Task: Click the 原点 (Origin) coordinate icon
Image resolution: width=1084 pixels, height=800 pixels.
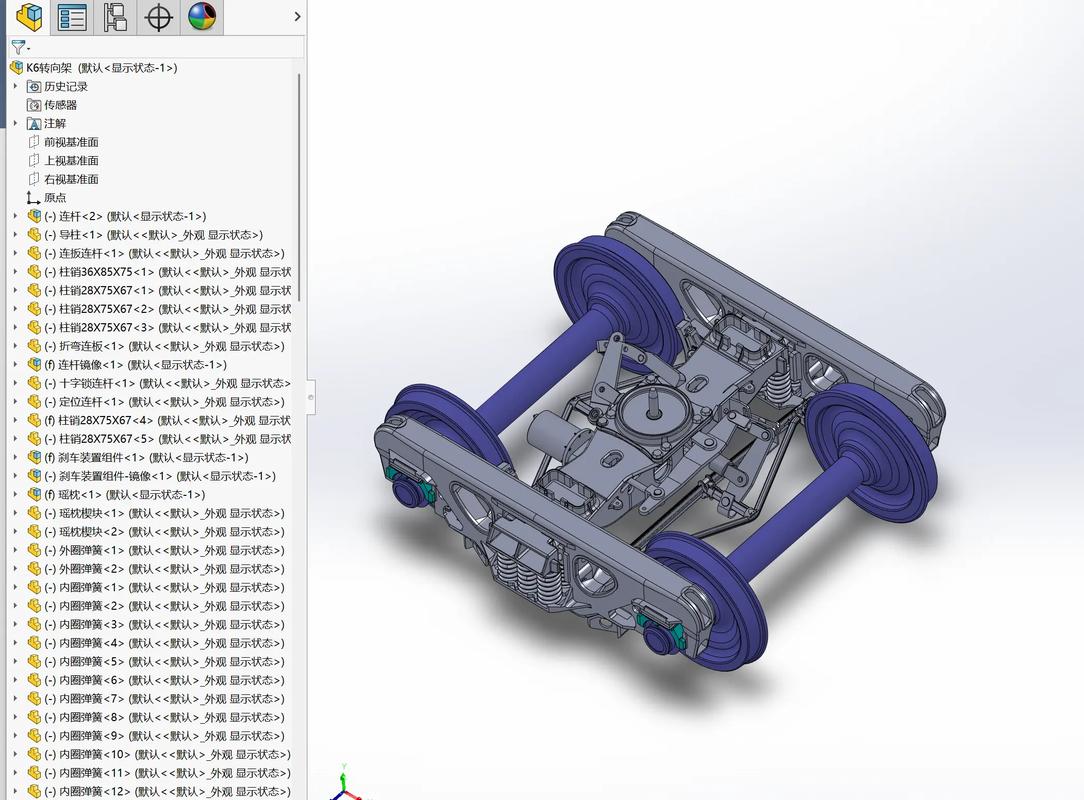Action: (33, 198)
